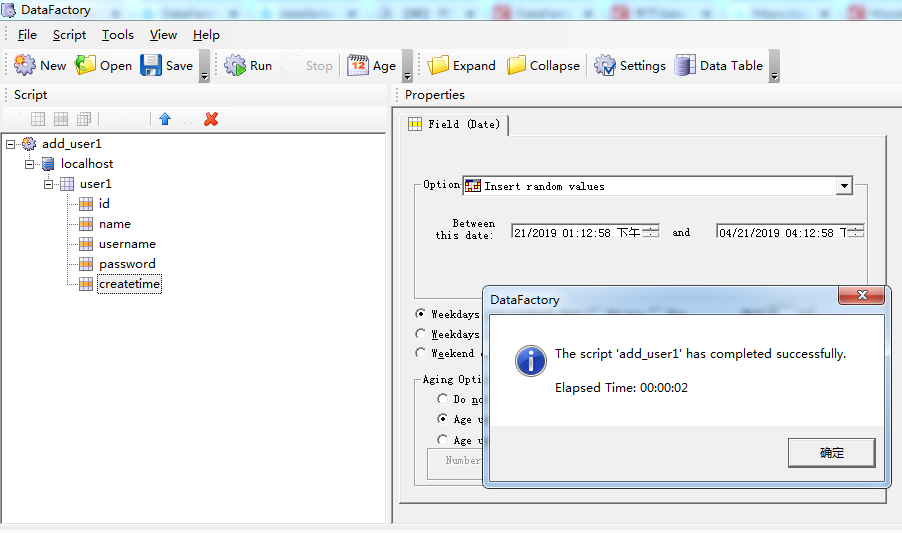The image size is (902, 533).
Task: Select the password tree row
Action: (127, 264)
